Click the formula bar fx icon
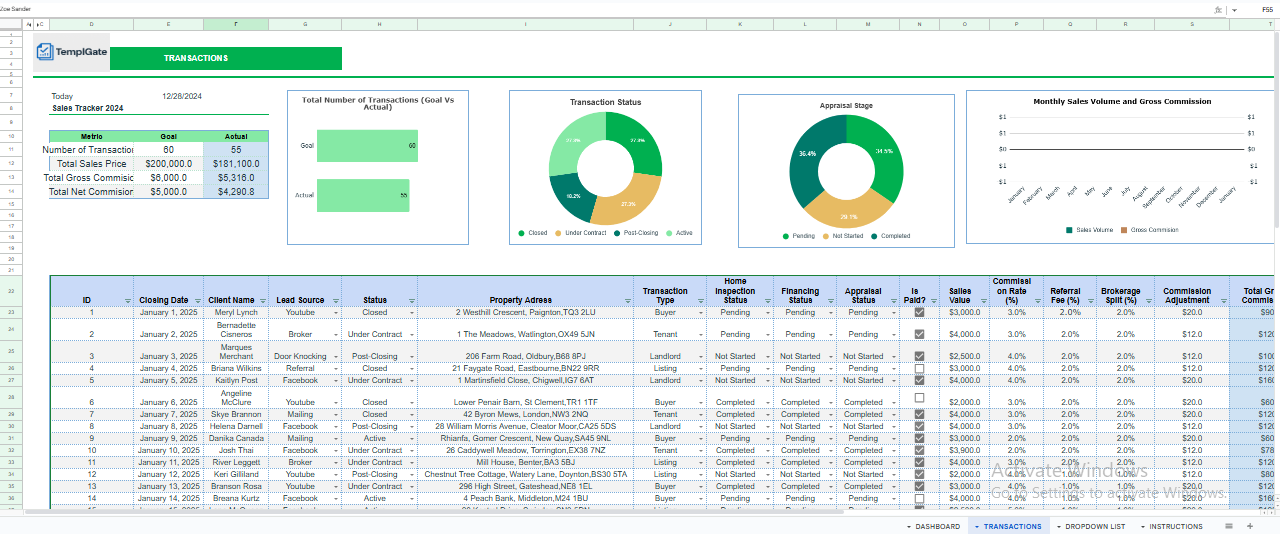Screen dimensions: 1280x534 click(1217, 8)
